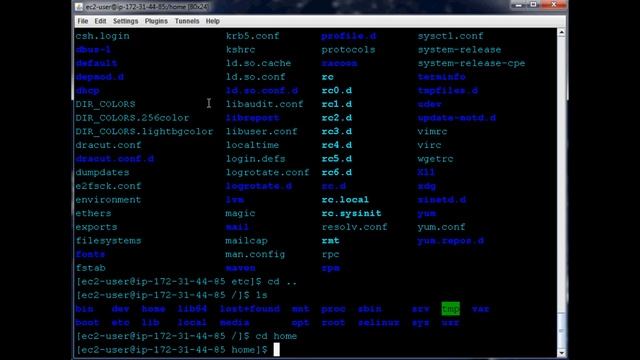
Task: Click the 'cd ..' command line
Action: click(187, 282)
